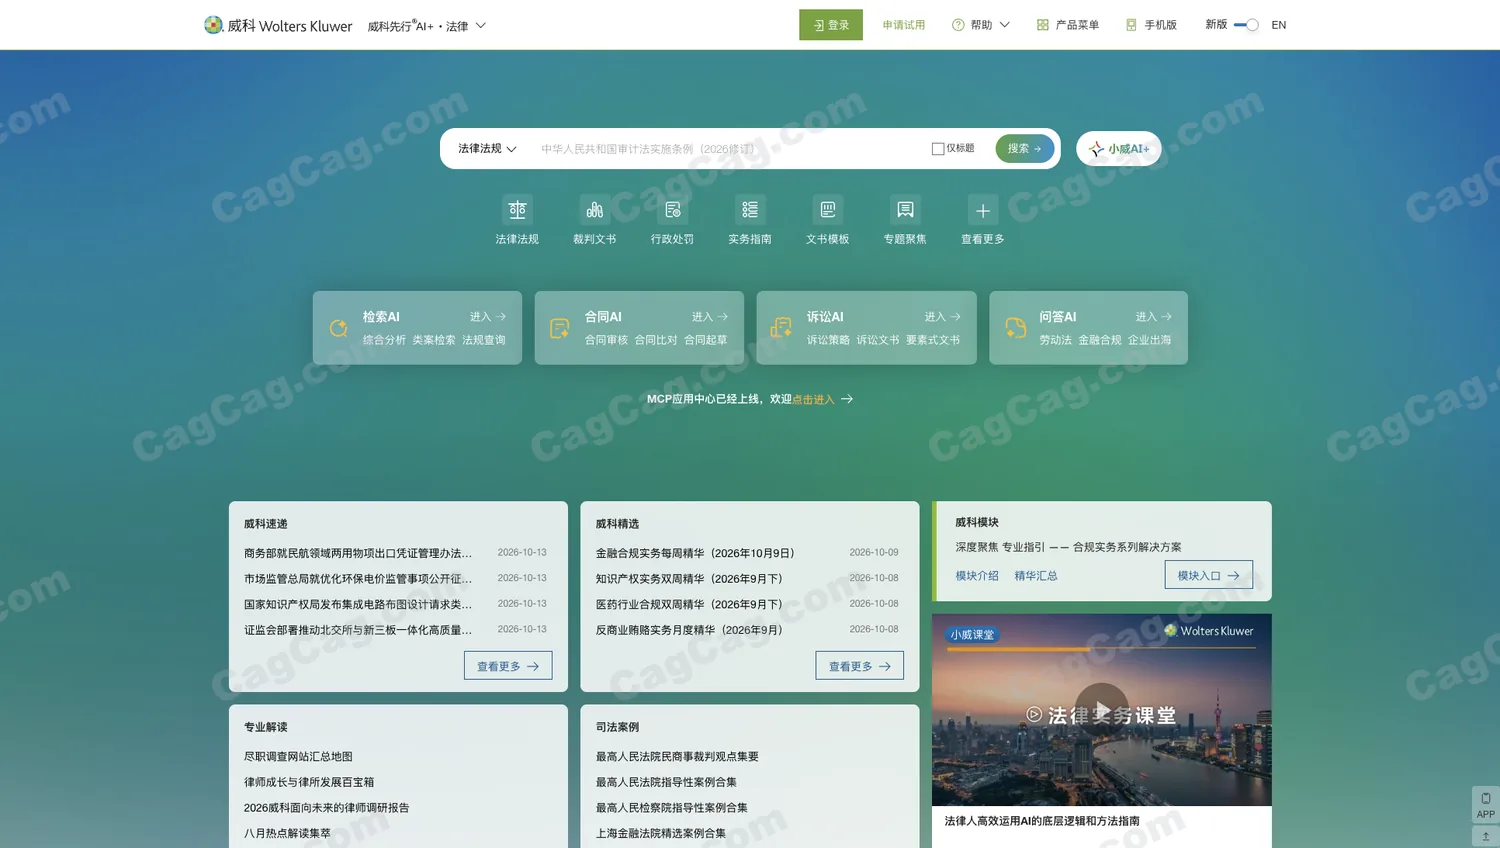The image size is (1500, 848).
Task: Click 查看更多 under 威科速递
Action: 508,666
